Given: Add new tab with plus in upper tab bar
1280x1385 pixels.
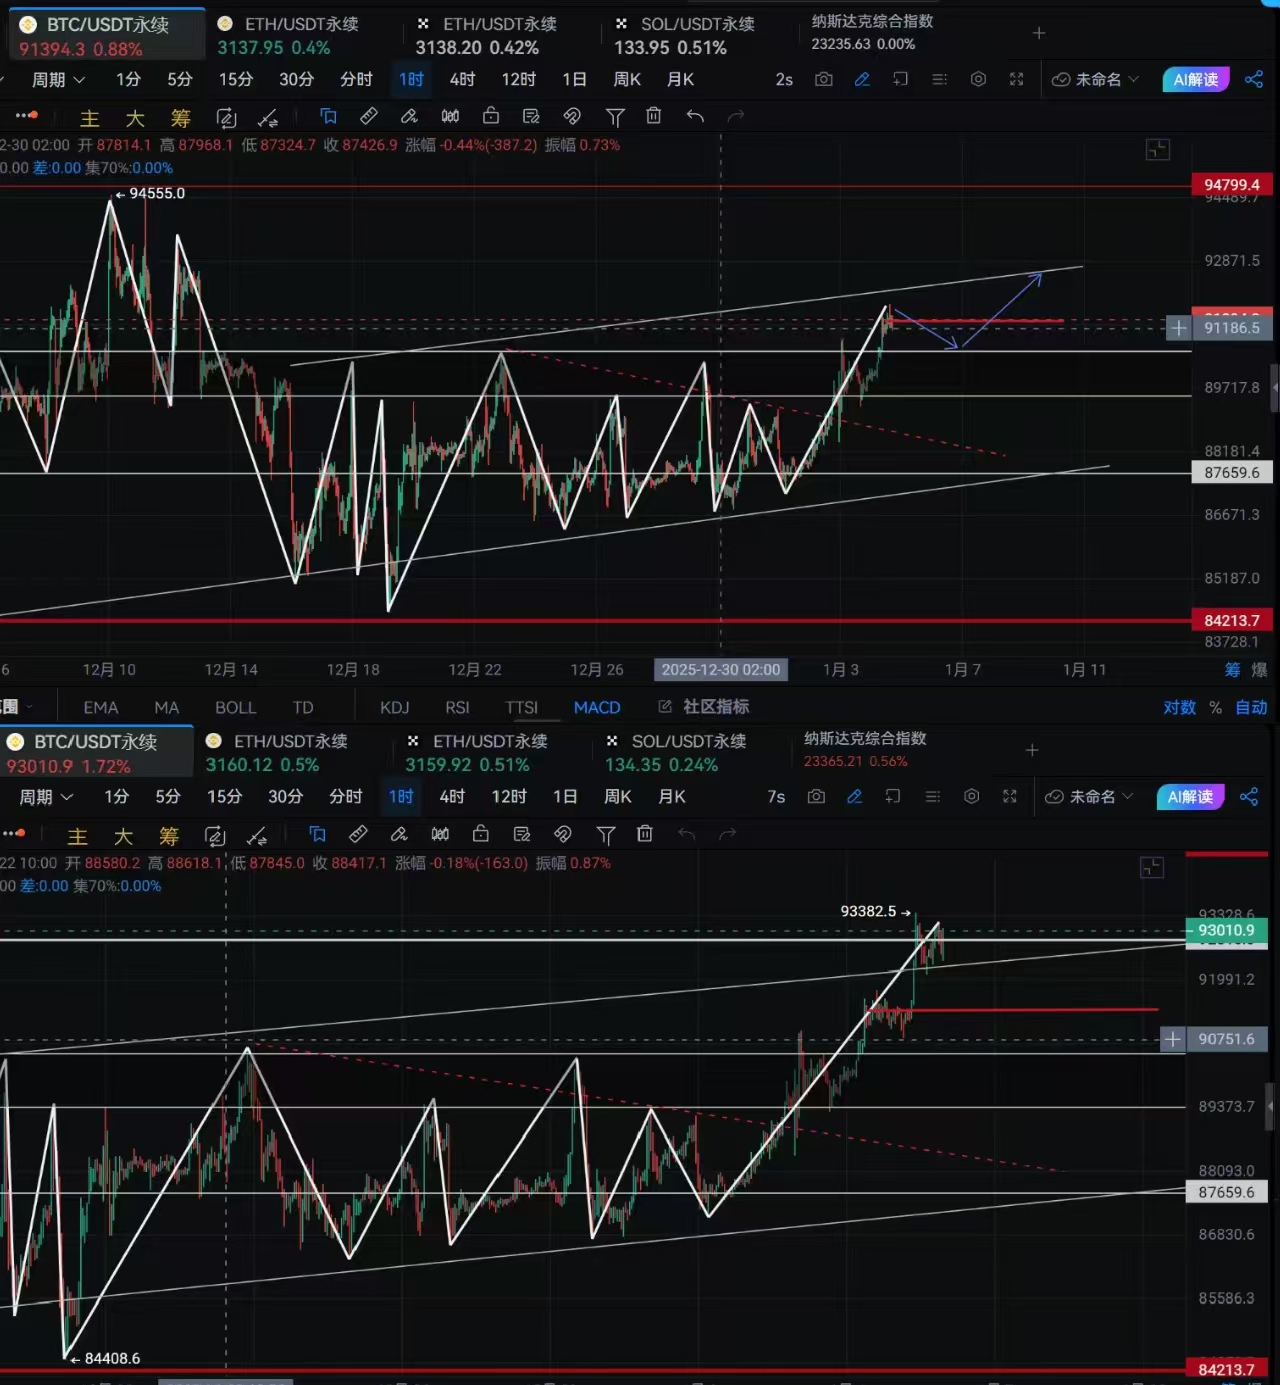Looking at the screenshot, I should (x=1039, y=33).
